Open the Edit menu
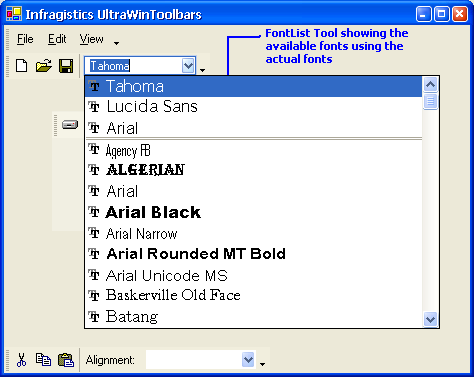Viewport: 474px width, 377px height. 57,39
